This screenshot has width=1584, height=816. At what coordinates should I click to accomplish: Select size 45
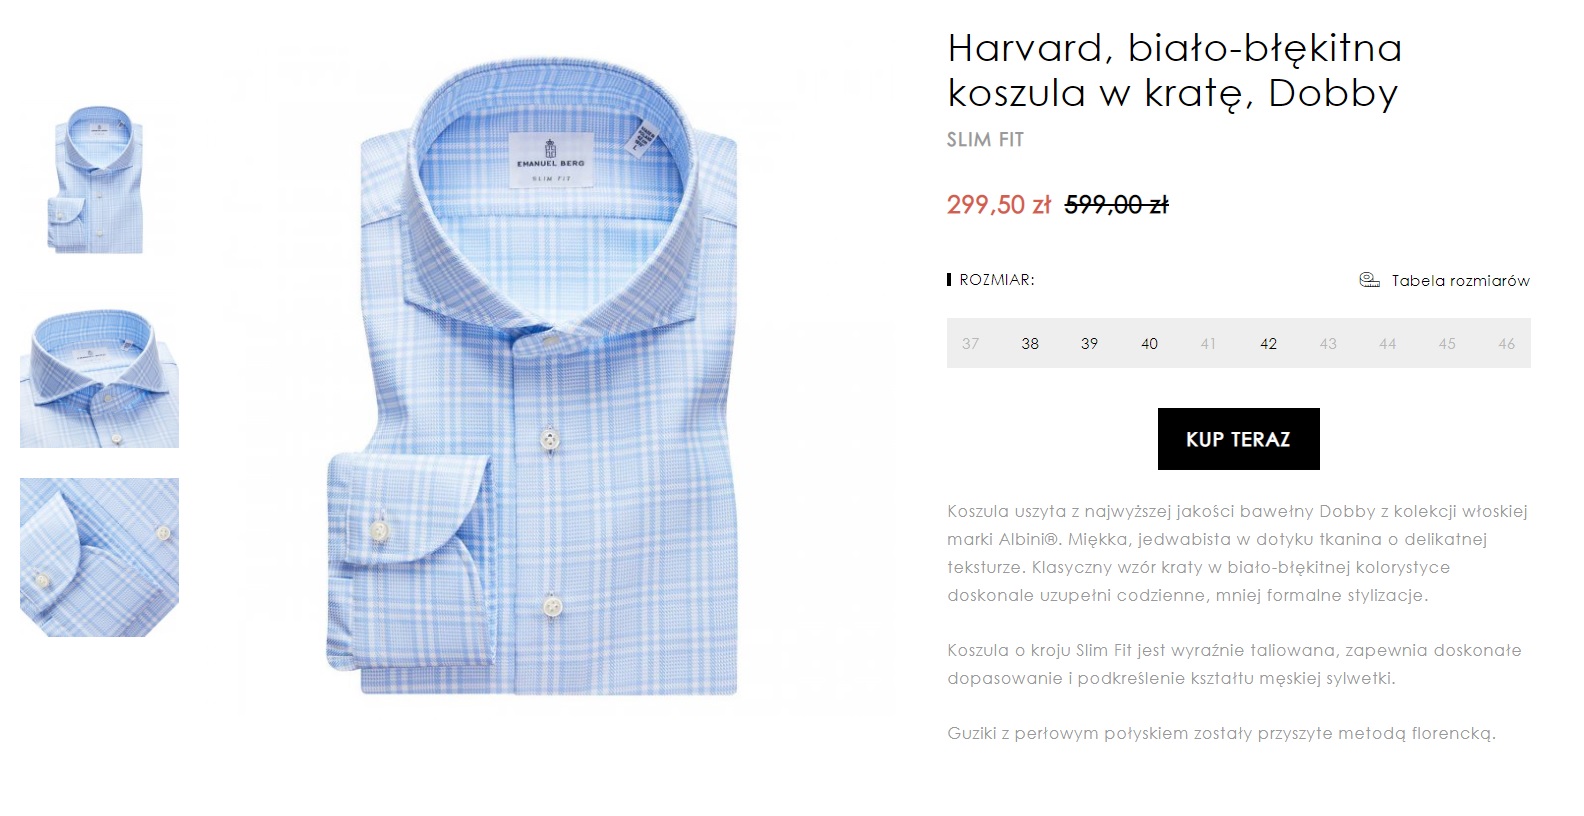[1447, 344]
